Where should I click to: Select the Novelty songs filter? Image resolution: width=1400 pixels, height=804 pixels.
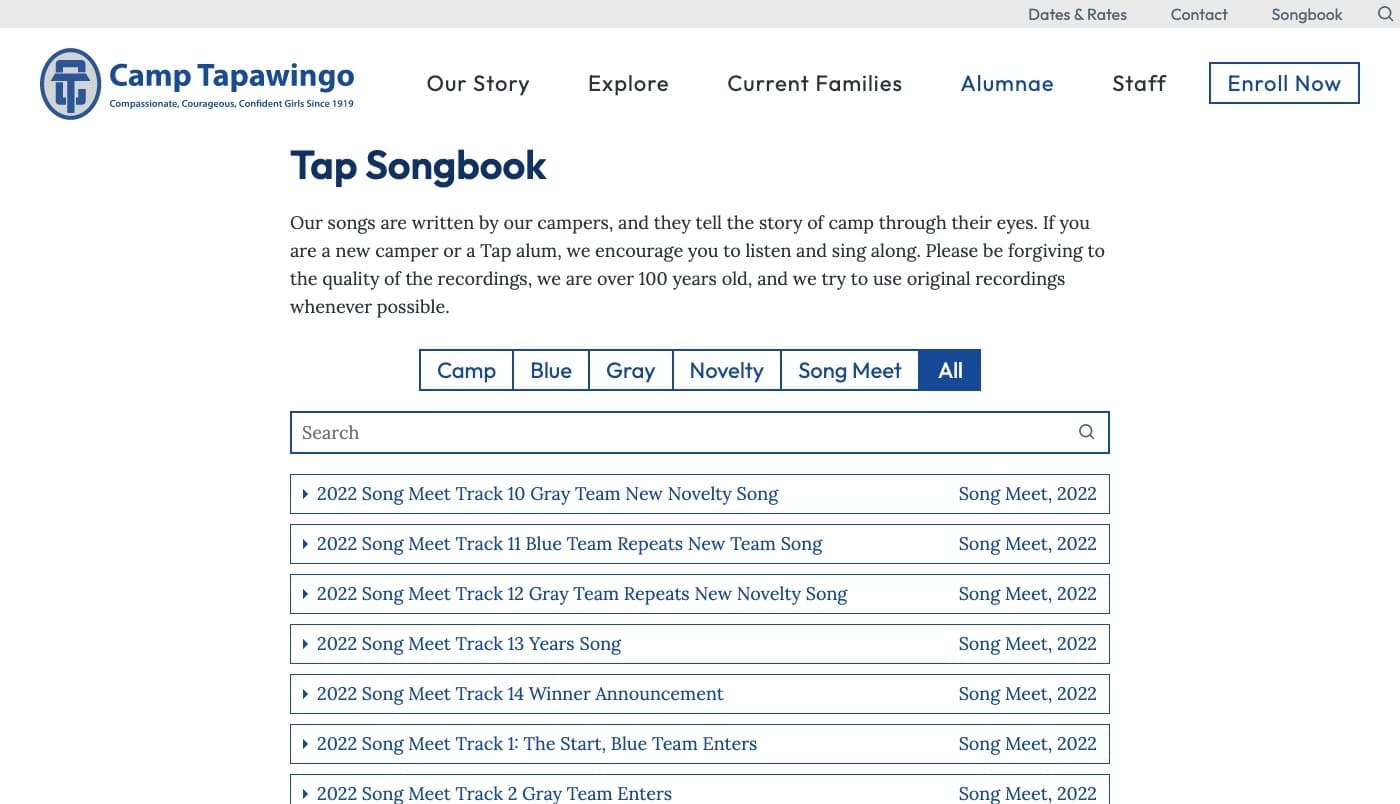pos(726,370)
